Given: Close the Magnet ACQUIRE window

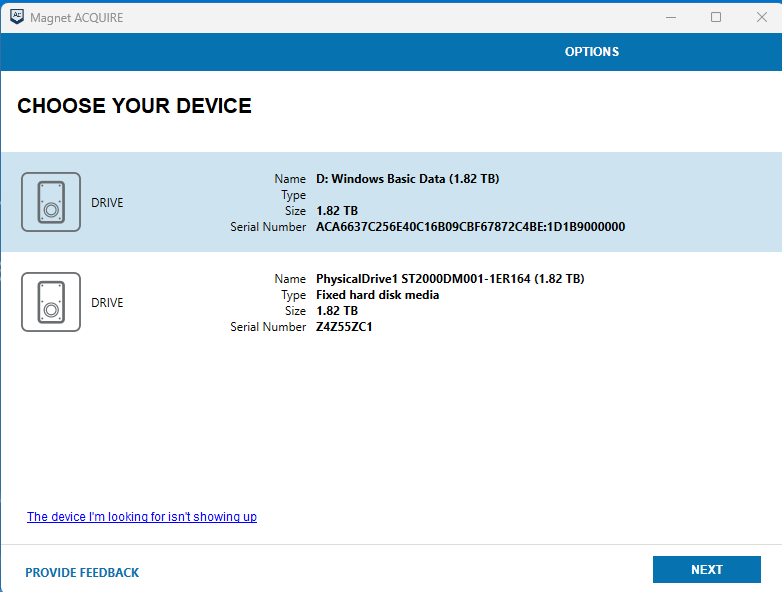Looking at the screenshot, I should 759,17.
